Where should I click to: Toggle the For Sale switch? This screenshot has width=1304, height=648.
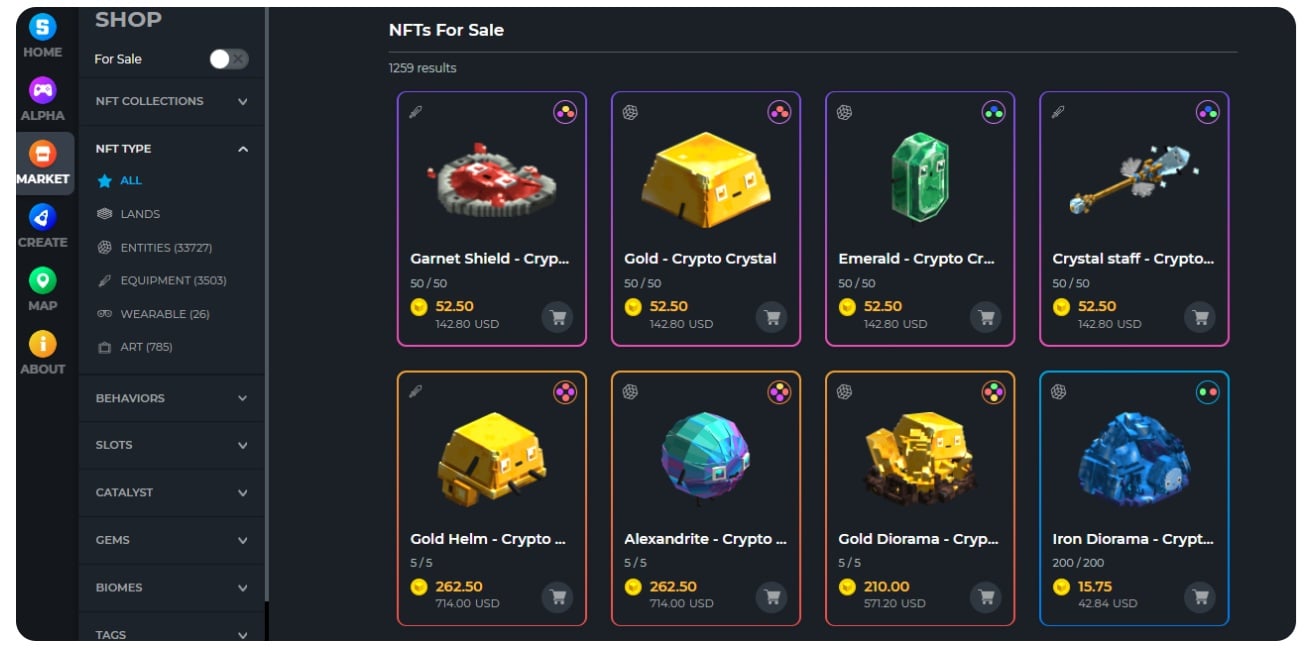[228, 59]
